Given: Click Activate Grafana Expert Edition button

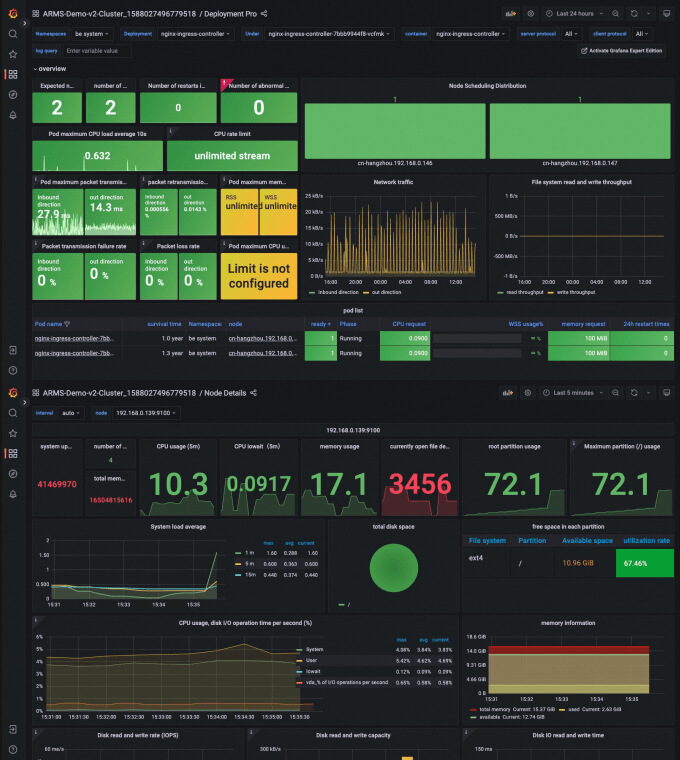Looking at the screenshot, I should (x=621, y=50).
